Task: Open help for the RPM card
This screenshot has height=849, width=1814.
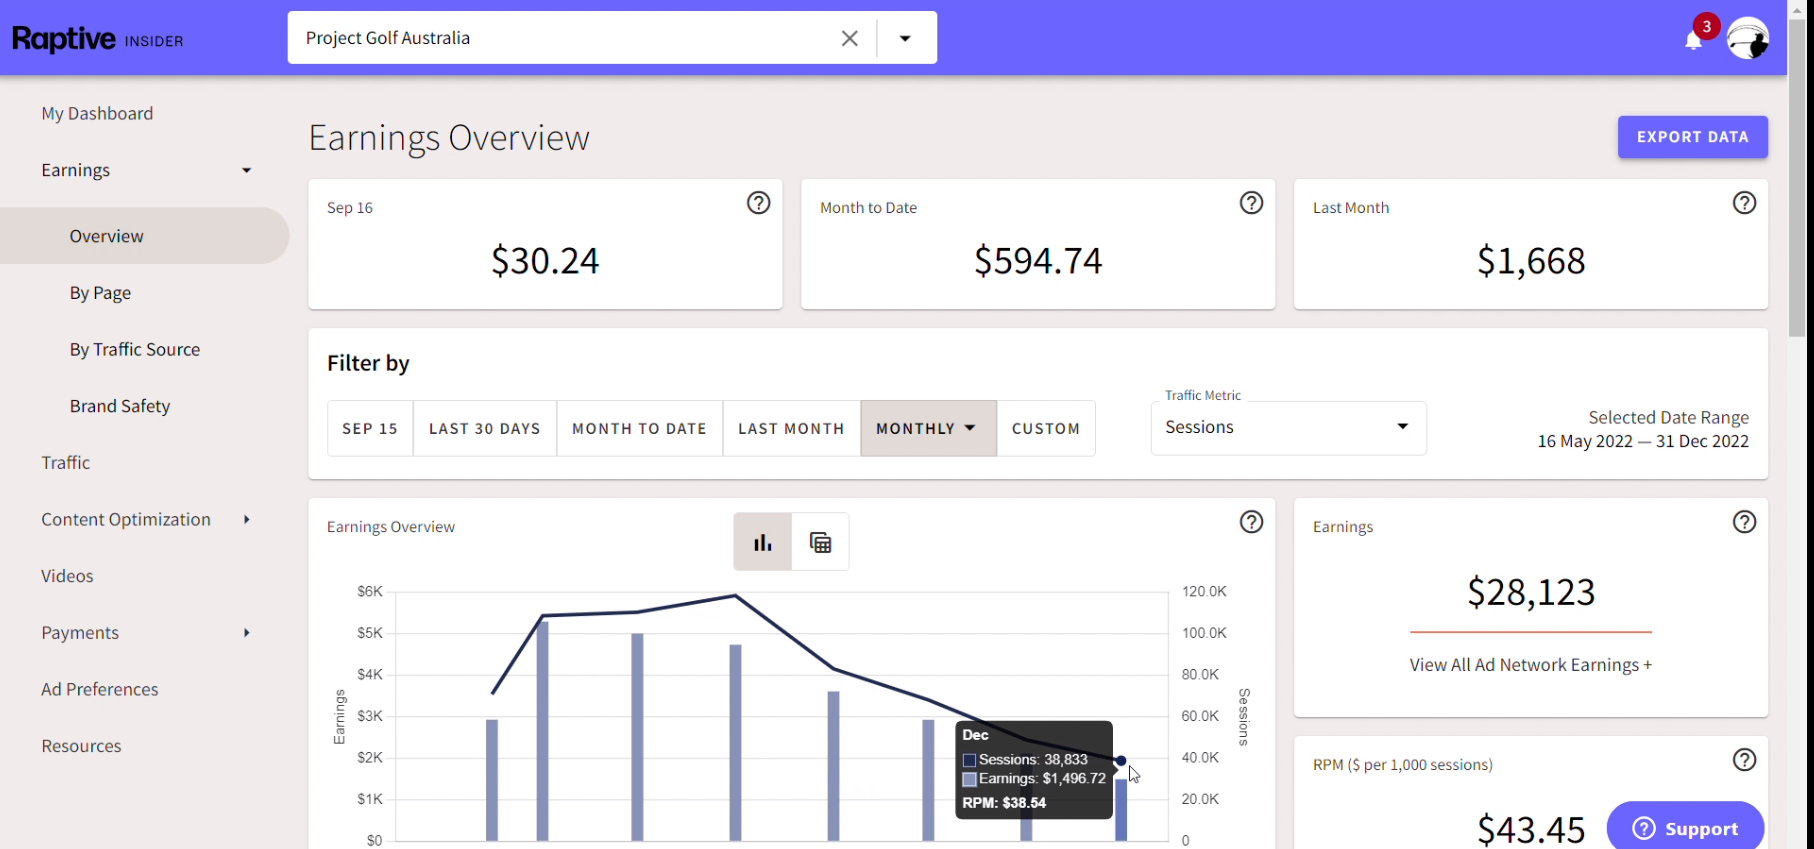Action: 1744,760
